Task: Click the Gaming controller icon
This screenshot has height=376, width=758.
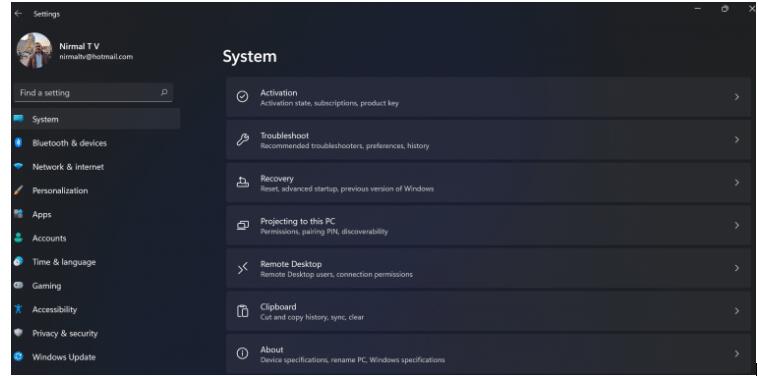Action: (x=18, y=285)
